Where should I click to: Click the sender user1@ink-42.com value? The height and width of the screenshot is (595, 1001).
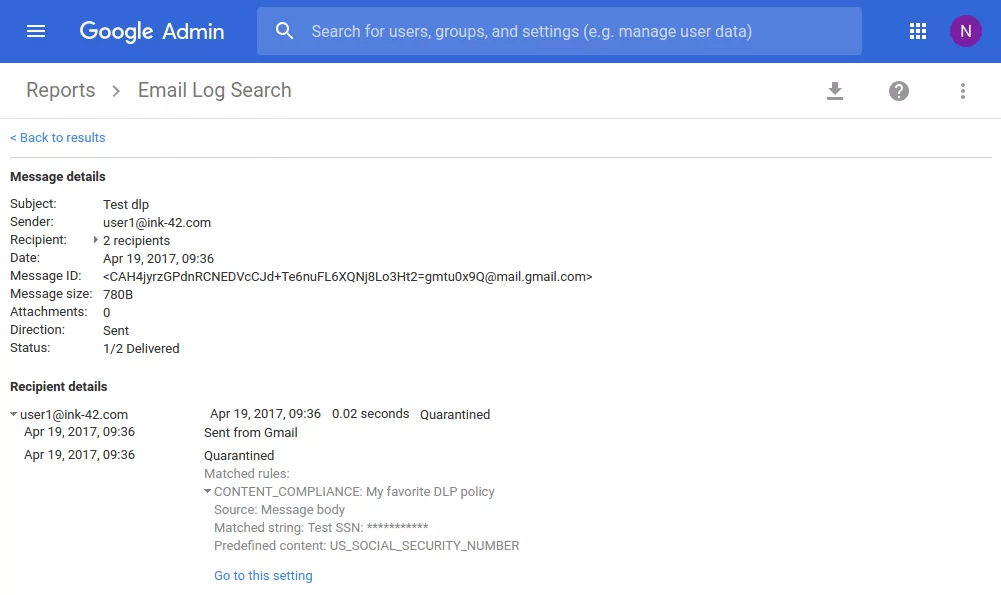(157, 223)
